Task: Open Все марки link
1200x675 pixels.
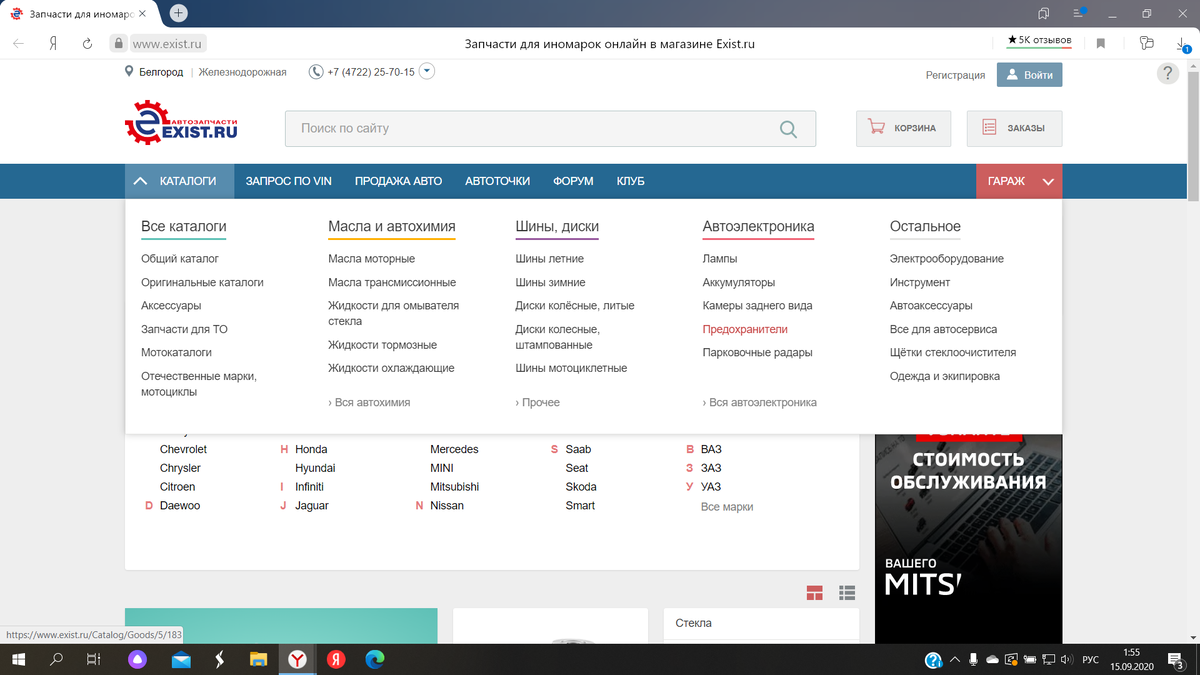Action: click(x=727, y=507)
